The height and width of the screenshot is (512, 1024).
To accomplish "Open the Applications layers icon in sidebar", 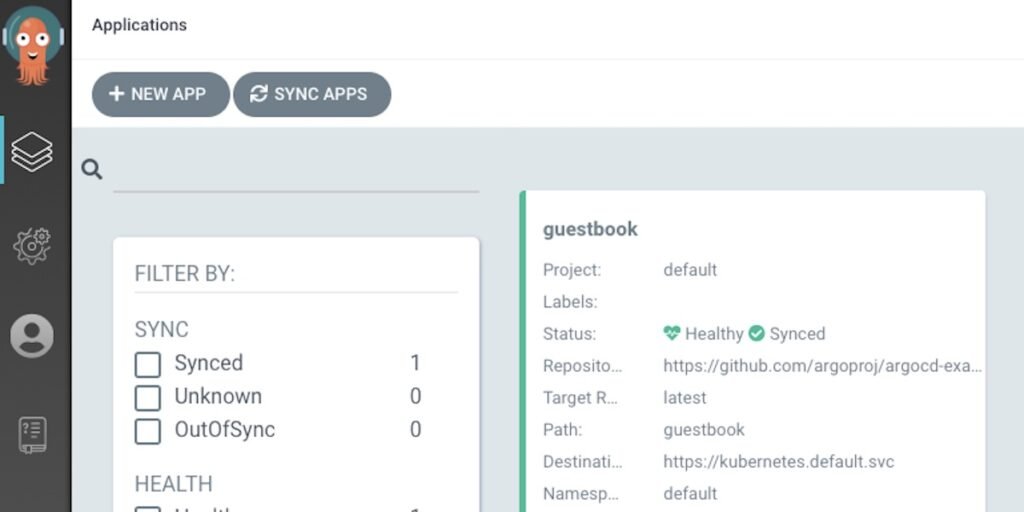I will coord(32,151).
